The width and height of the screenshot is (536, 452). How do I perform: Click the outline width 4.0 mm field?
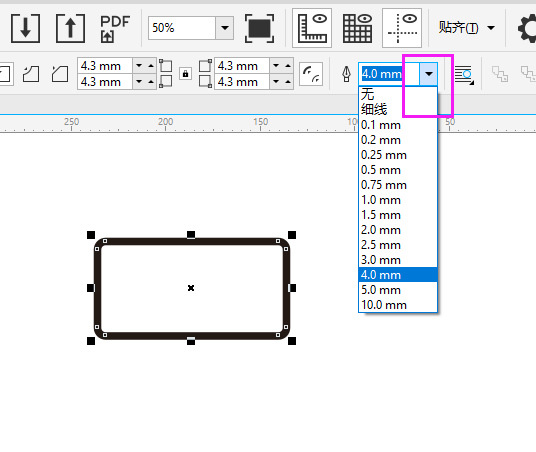click(389, 74)
